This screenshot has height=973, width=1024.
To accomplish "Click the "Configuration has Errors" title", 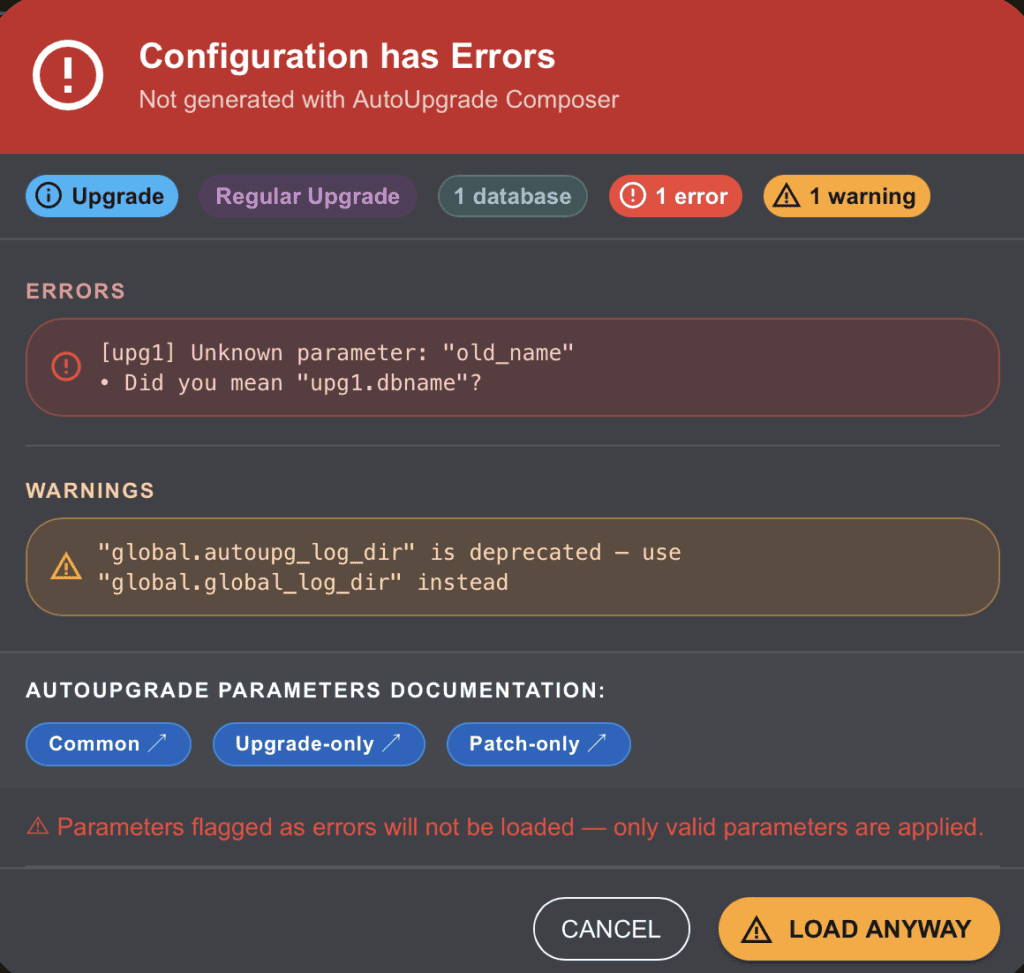I will tap(347, 56).
